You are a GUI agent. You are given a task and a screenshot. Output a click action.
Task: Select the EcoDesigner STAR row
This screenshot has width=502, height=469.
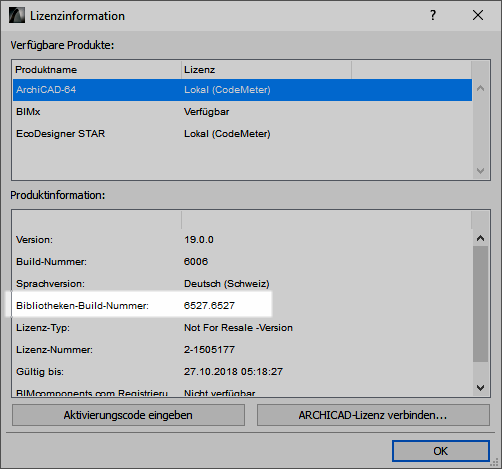(x=242, y=134)
